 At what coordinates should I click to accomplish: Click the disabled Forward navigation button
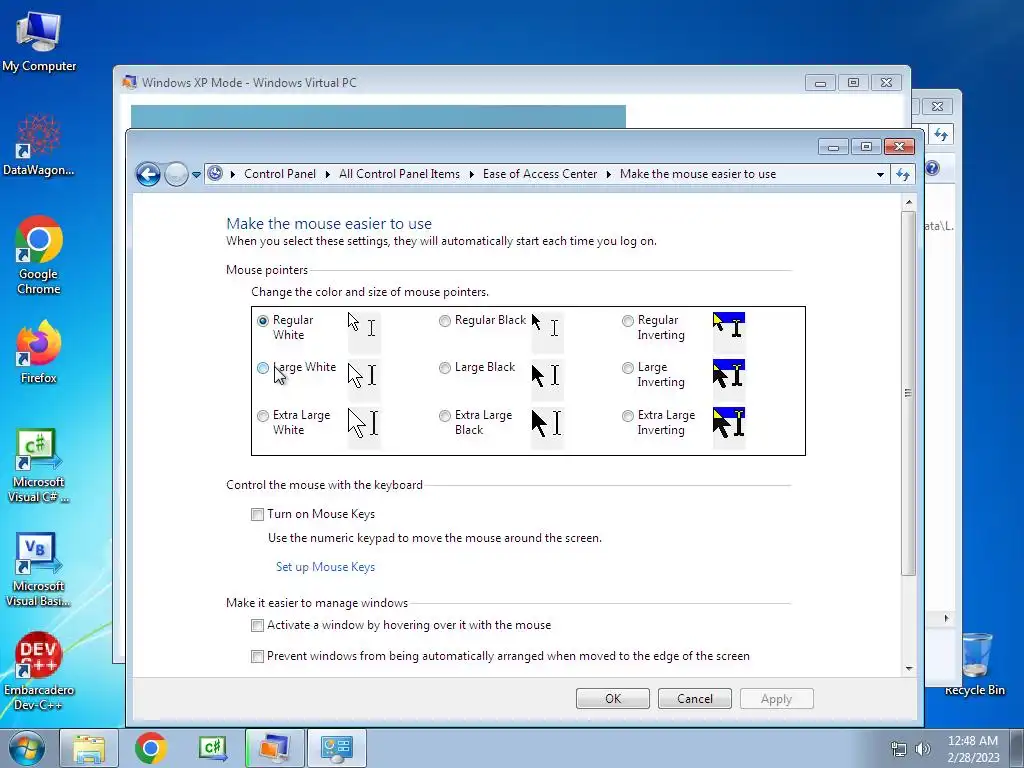click(x=176, y=174)
